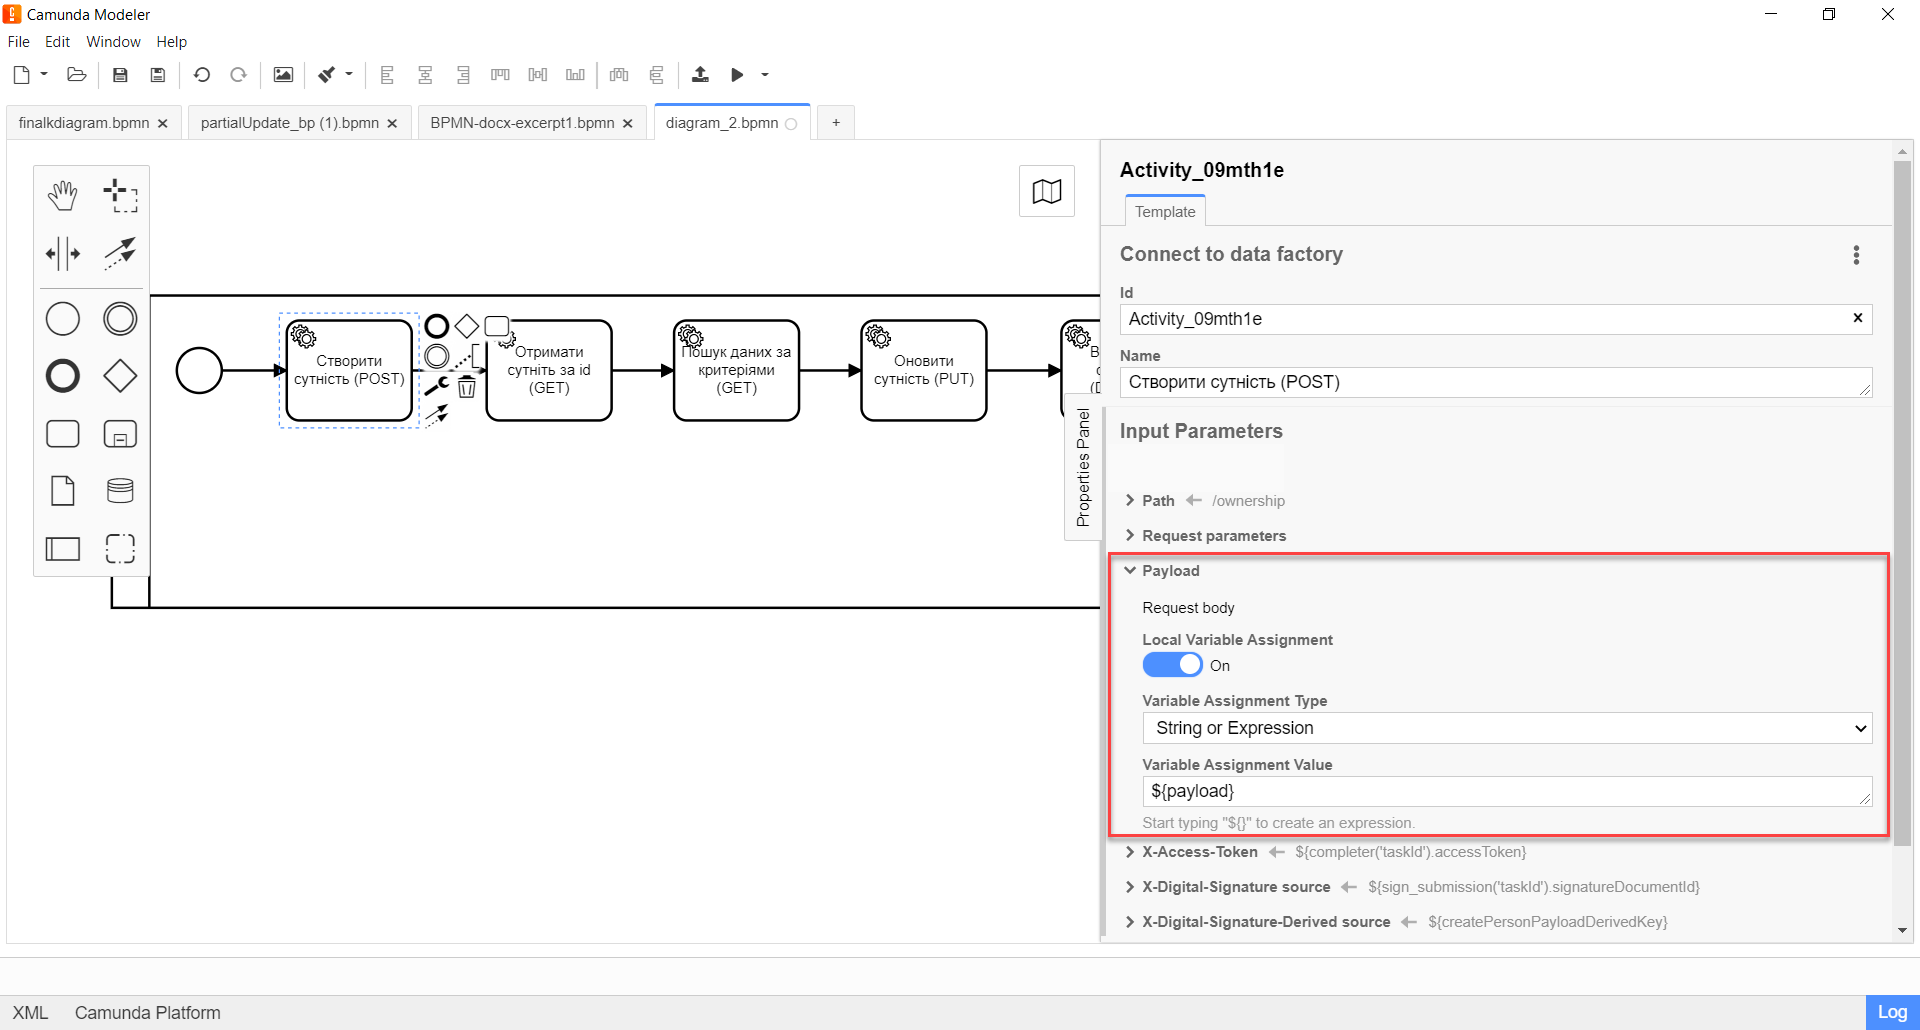1920x1030 pixels.
Task: Open a new diagram tab with plus button
Action: (836, 123)
